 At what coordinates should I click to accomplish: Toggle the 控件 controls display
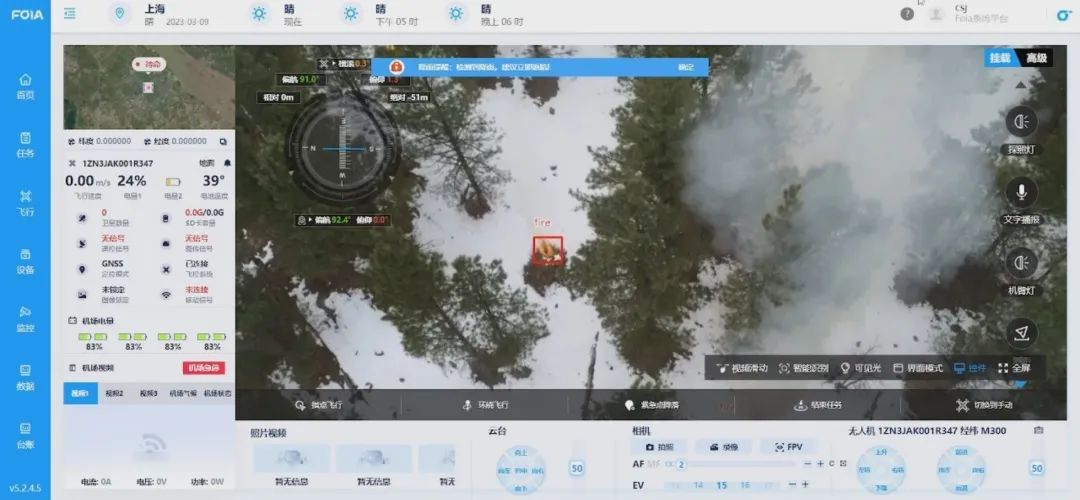pyautogui.click(x=969, y=368)
